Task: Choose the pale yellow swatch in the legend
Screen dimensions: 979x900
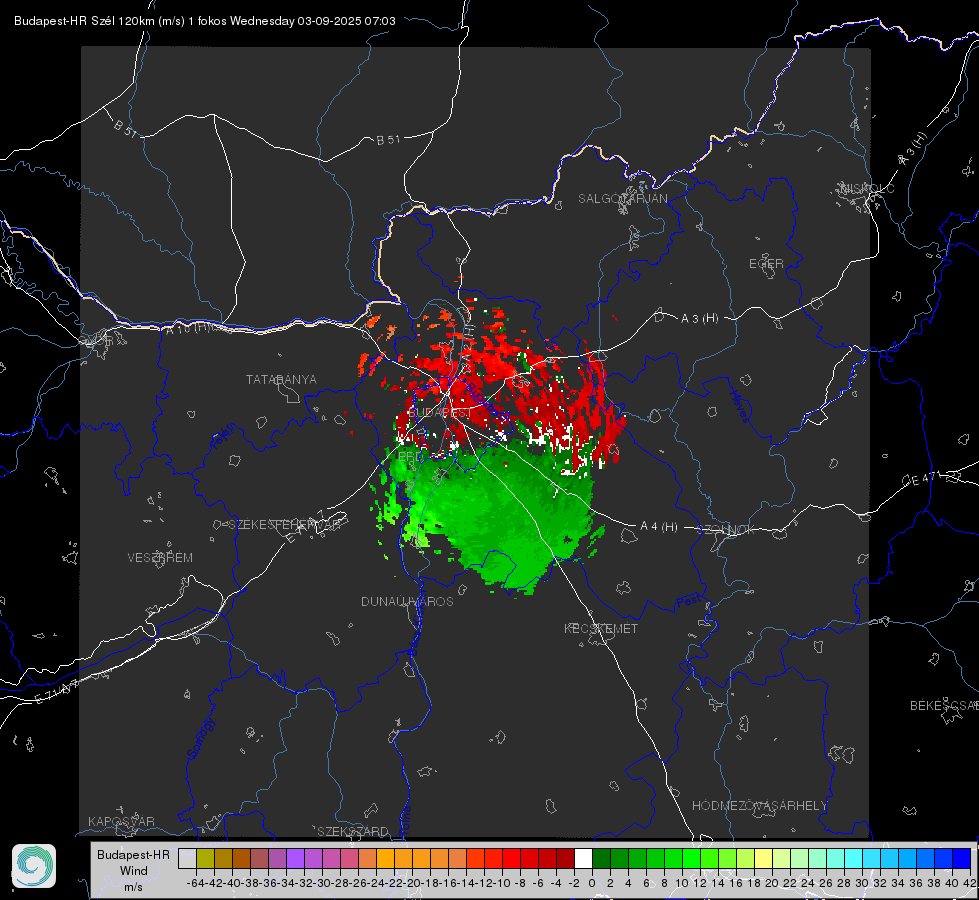Action: [764, 858]
